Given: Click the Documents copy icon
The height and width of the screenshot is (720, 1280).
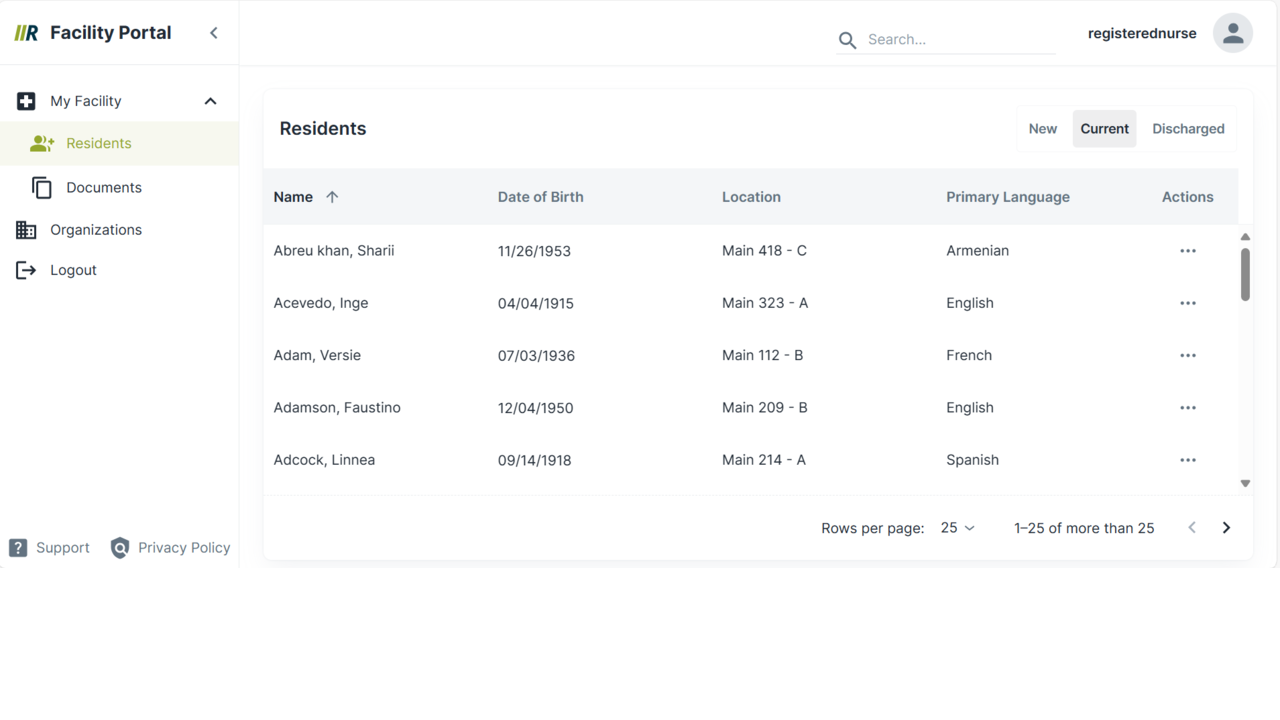Looking at the screenshot, I should pos(41,187).
